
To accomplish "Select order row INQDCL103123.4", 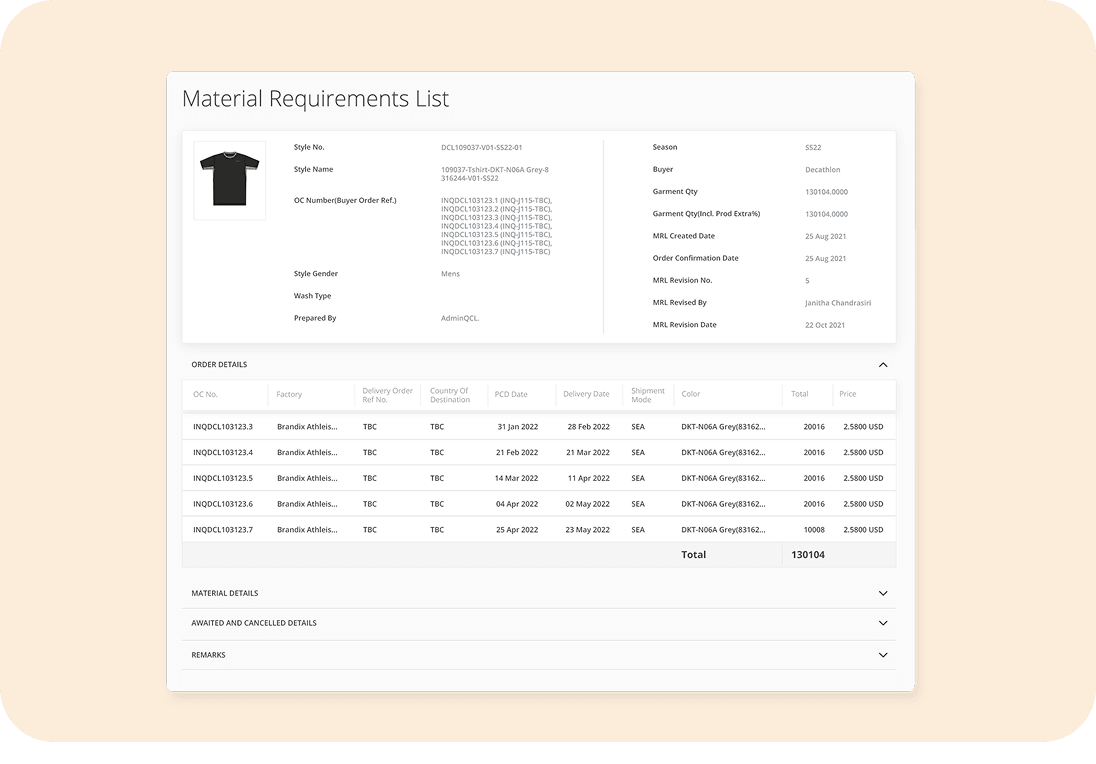I will click(223, 453).
